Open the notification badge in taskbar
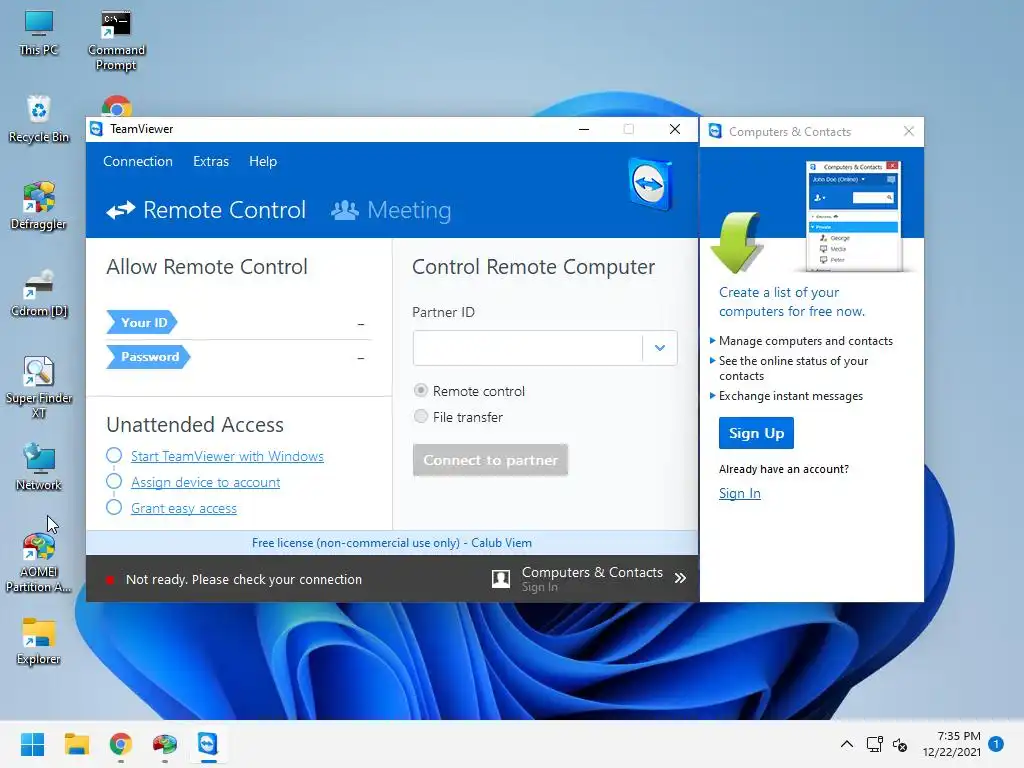Viewport: 1024px width, 768px height. [x=996, y=744]
